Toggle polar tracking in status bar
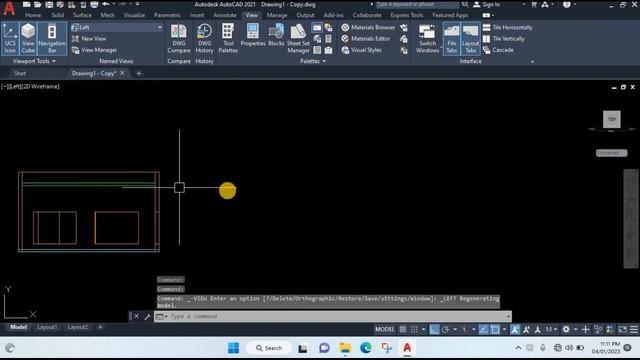 pyautogui.click(x=445, y=329)
